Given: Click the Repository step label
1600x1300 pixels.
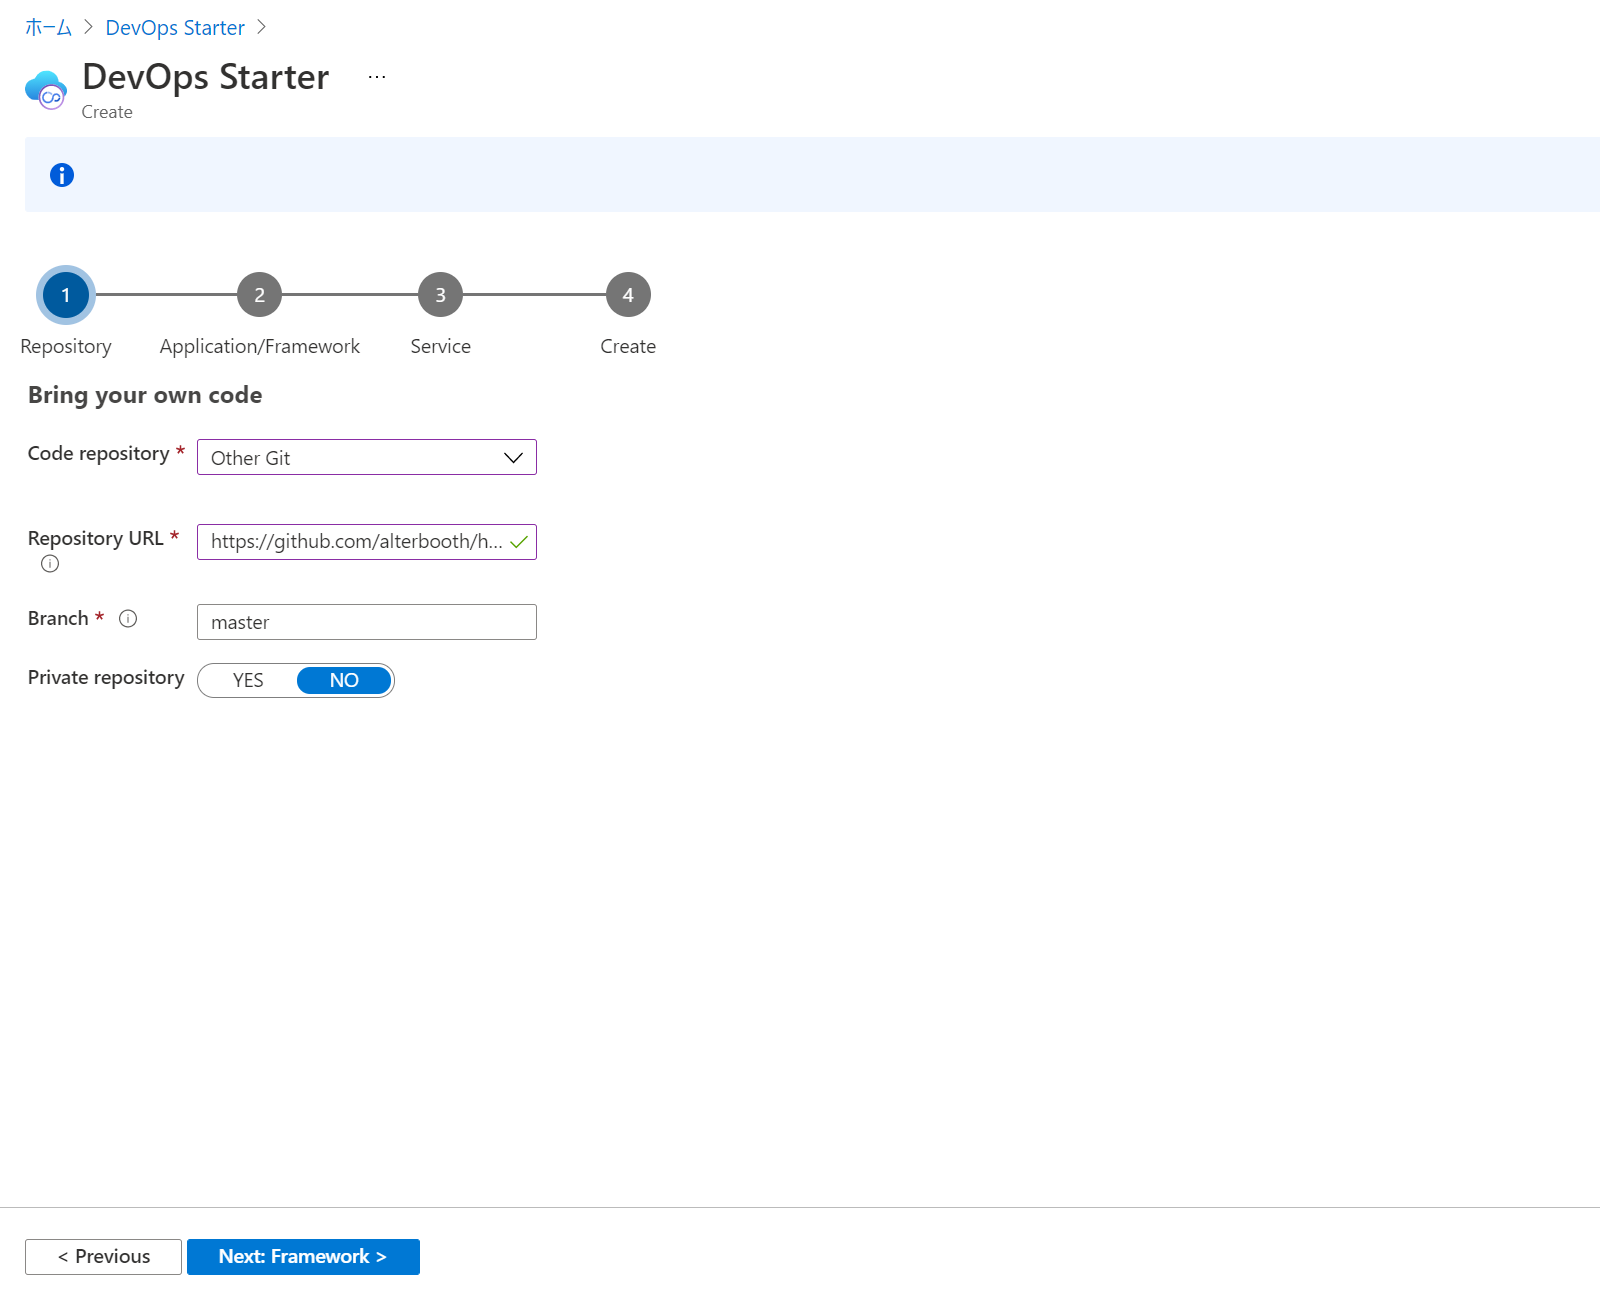Looking at the screenshot, I should click(66, 346).
